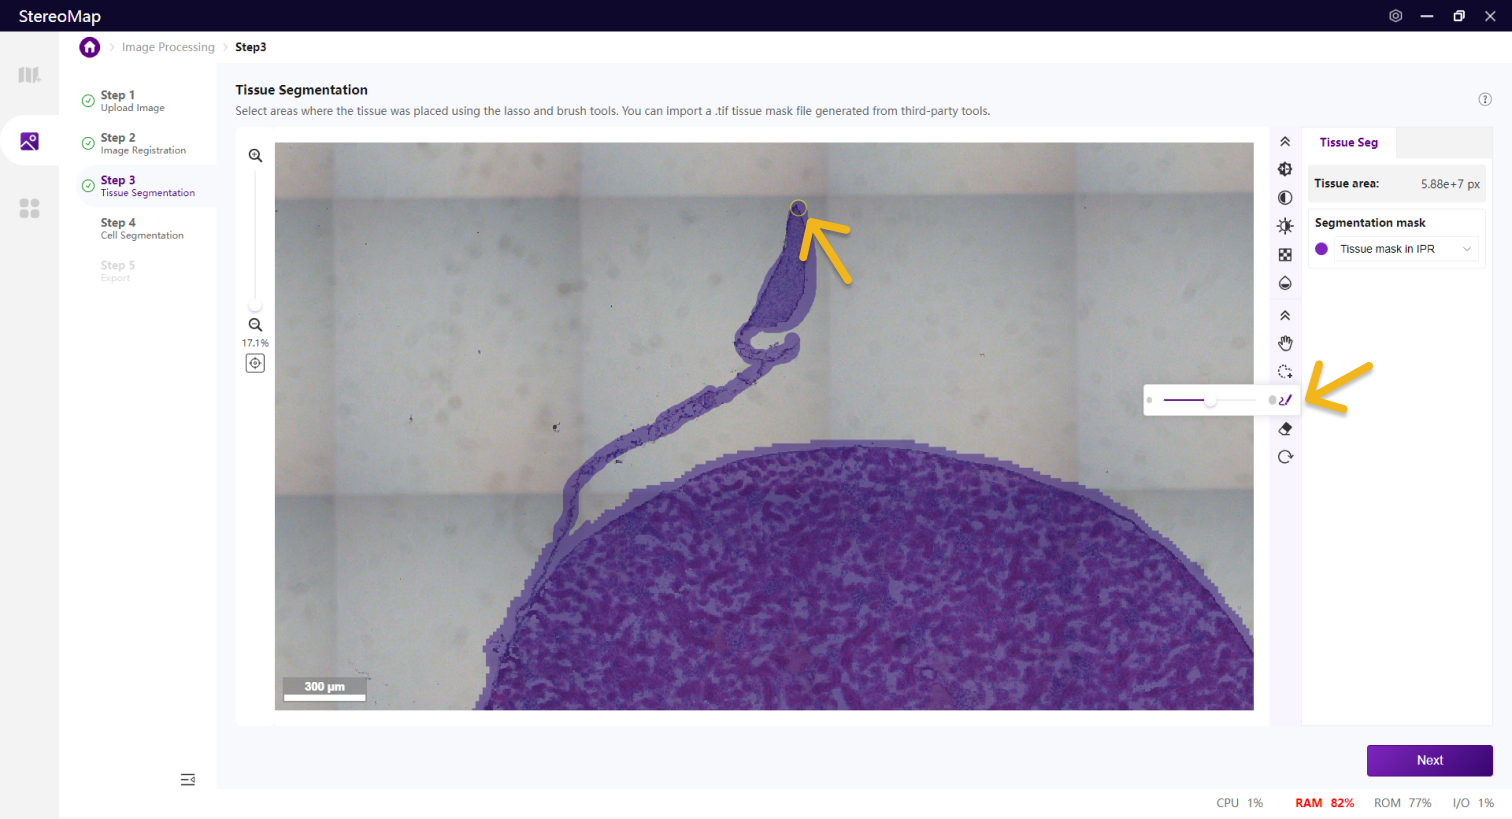1512x819 pixels.
Task: Select Step 3 Tissue Segmentation
Action: click(x=147, y=186)
